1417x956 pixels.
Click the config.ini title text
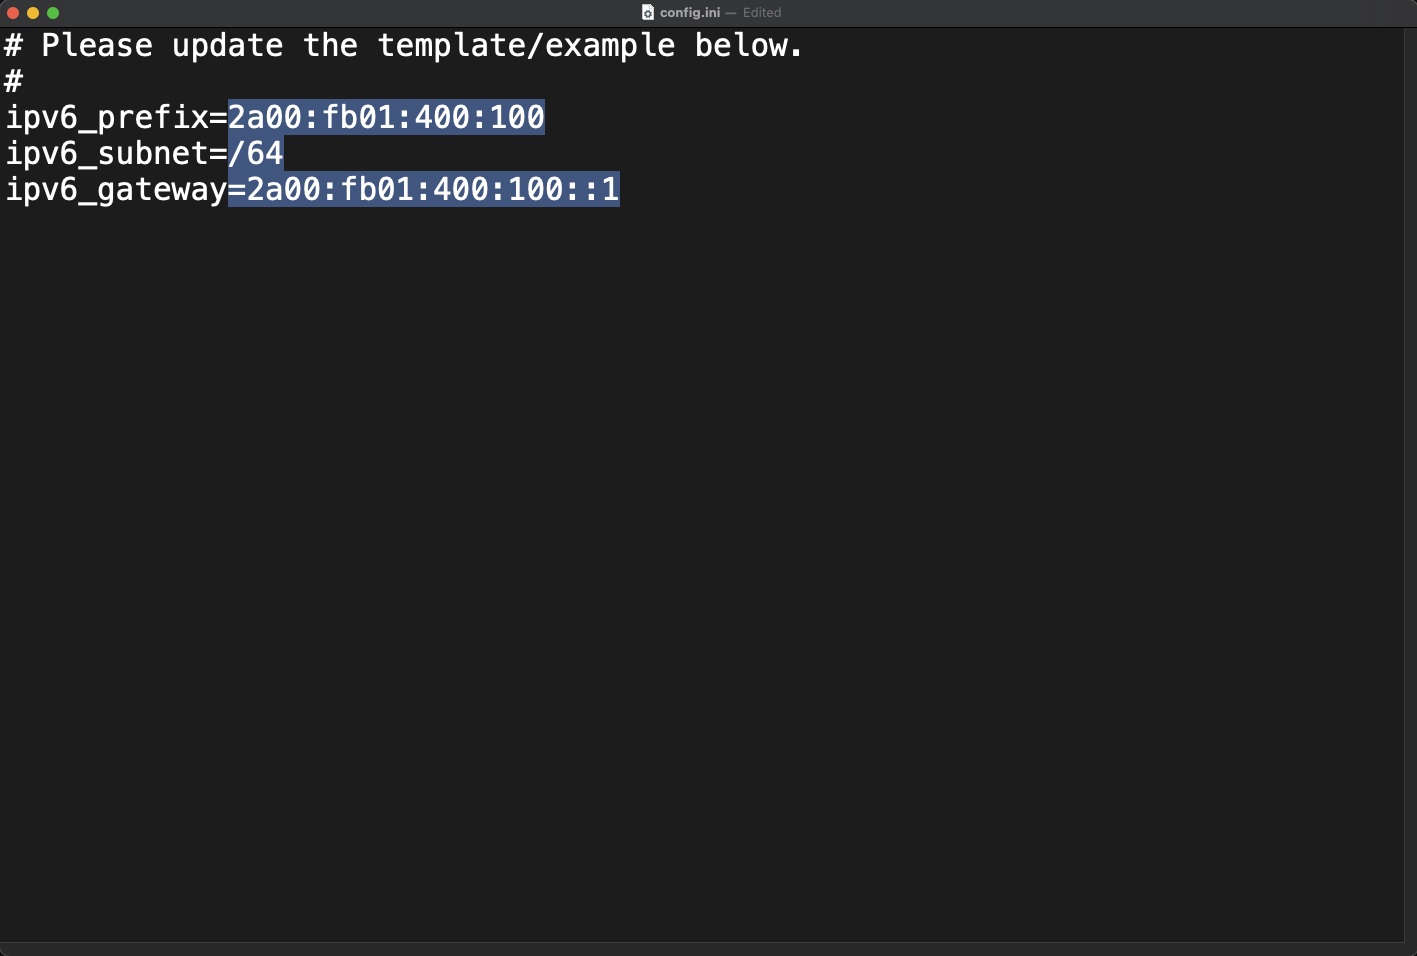[690, 13]
